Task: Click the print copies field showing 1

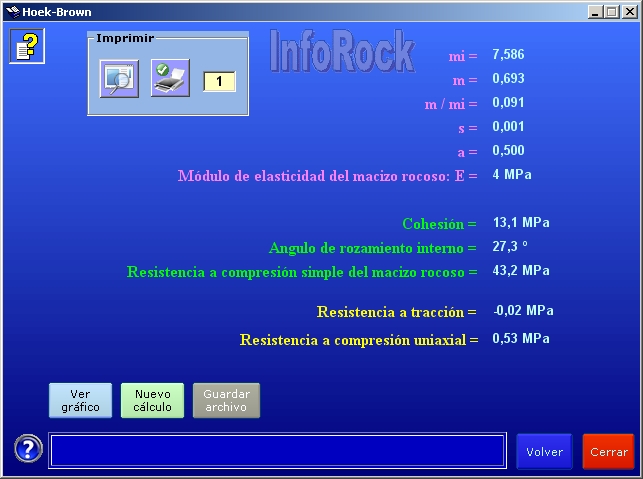Action: (x=219, y=81)
